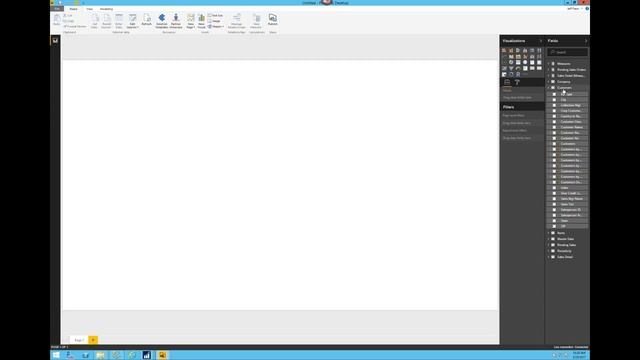
Task: Tick the Sales Terr field checkbox
Action: tap(554, 204)
